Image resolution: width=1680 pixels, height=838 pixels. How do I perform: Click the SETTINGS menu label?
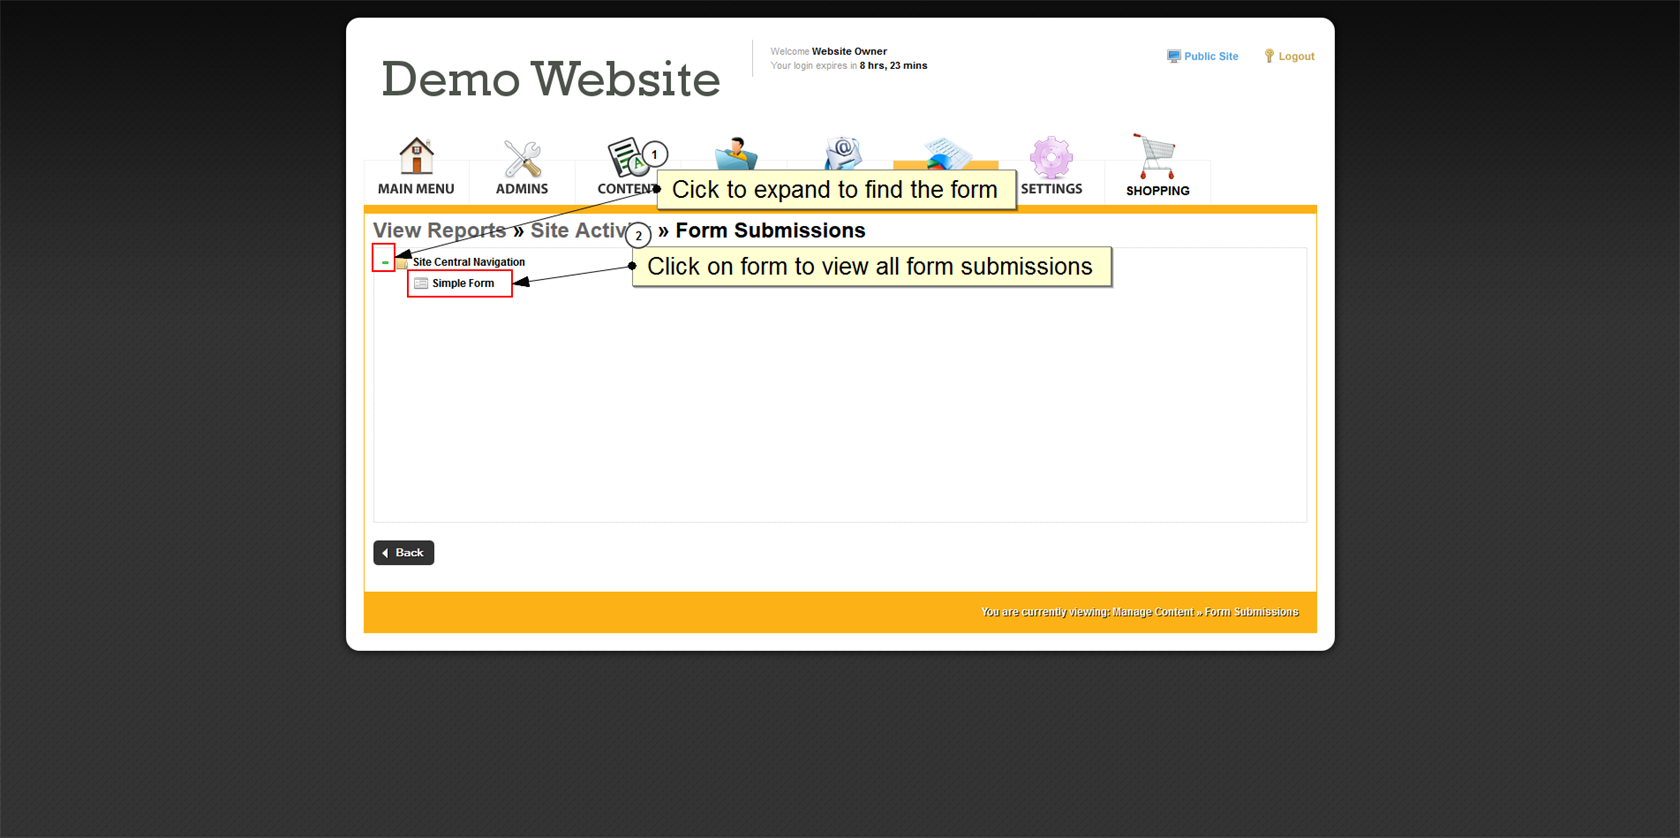[1051, 189]
